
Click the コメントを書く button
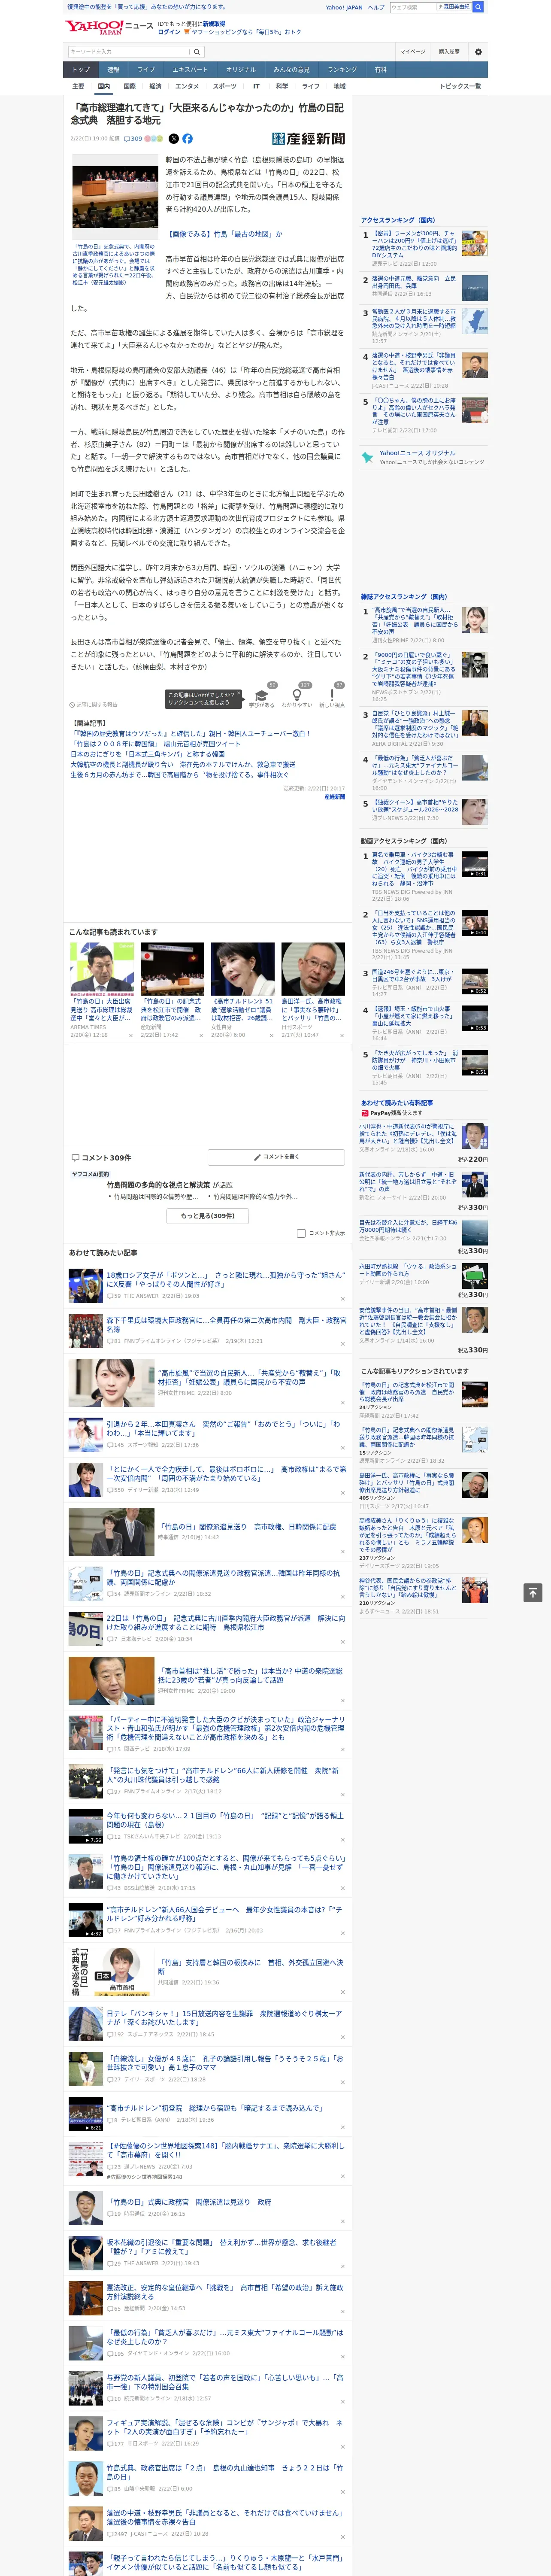(277, 1157)
